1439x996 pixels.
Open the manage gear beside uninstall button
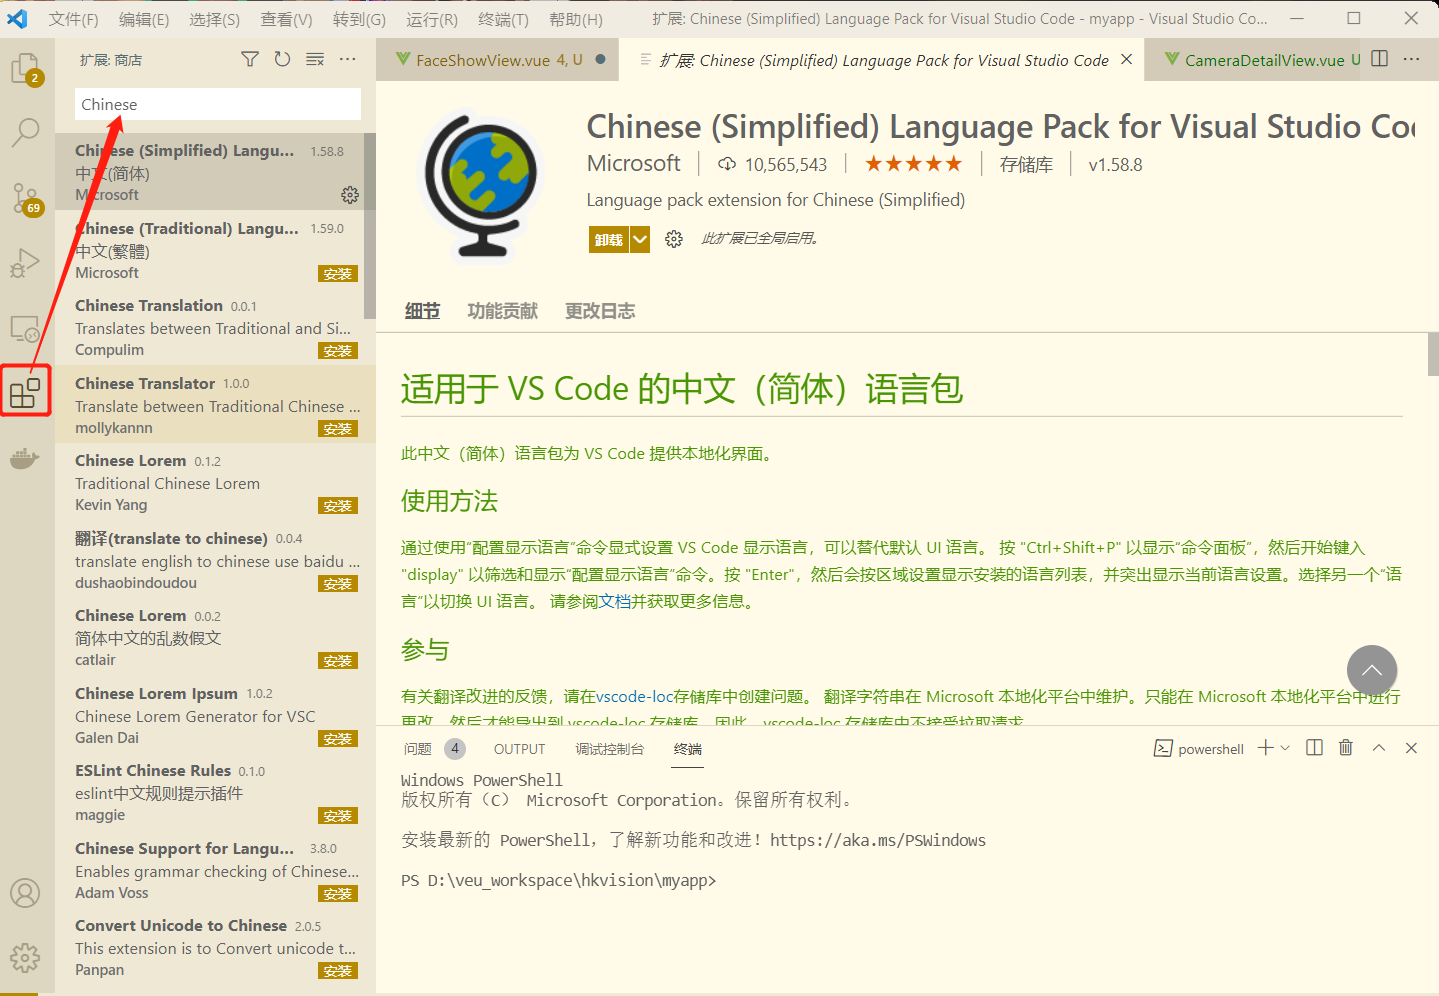point(674,239)
